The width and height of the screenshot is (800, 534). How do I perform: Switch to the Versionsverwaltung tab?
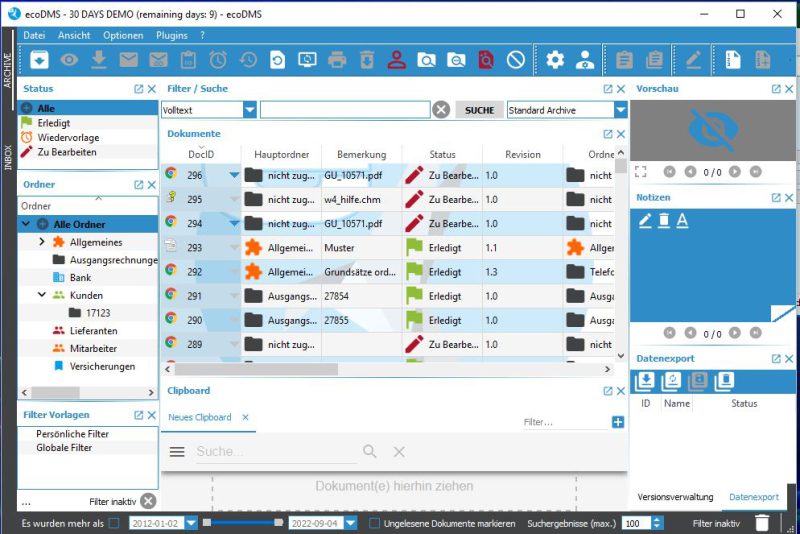point(675,497)
